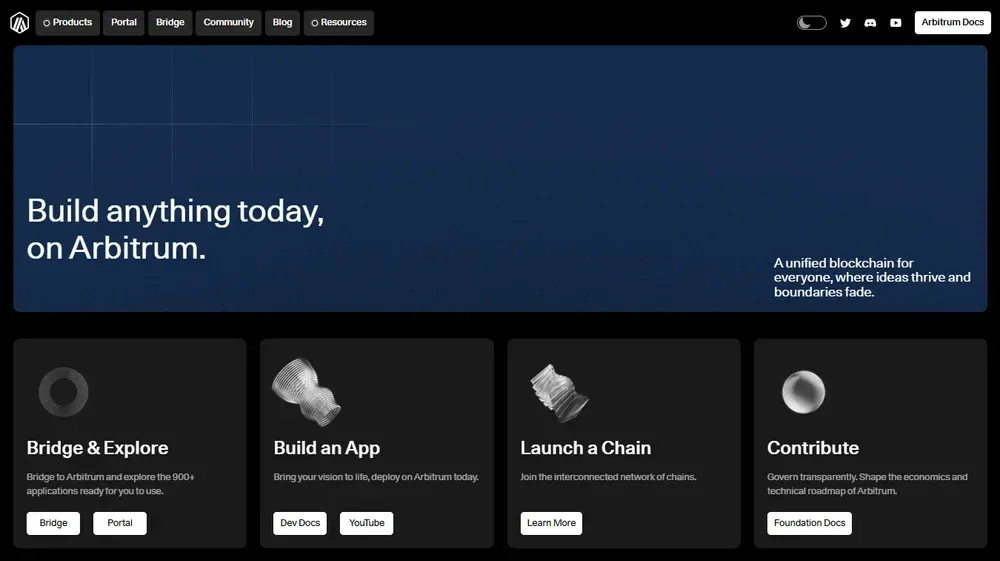Click the Bridge button in Bridge & Explore card
The width and height of the screenshot is (1000, 561).
(54, 523)
